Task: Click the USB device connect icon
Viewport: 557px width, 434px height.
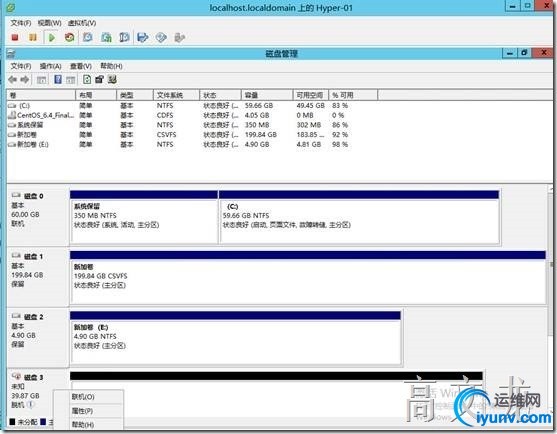Action: point(180,37)
